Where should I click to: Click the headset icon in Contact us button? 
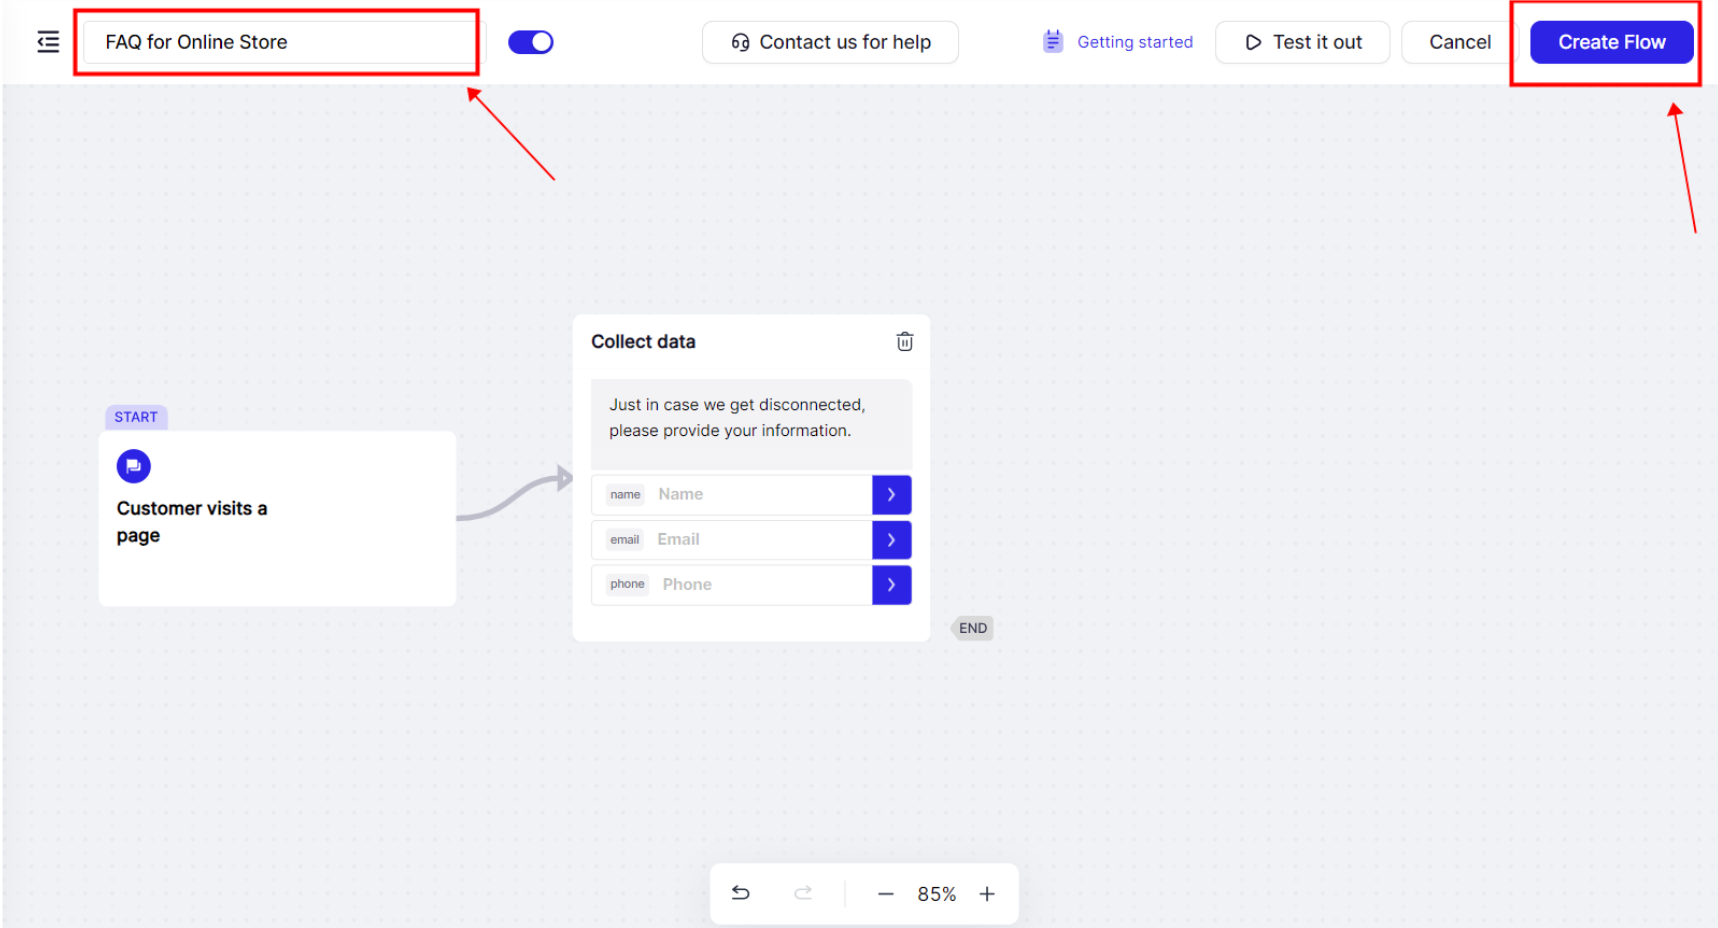tap(740, 42)
